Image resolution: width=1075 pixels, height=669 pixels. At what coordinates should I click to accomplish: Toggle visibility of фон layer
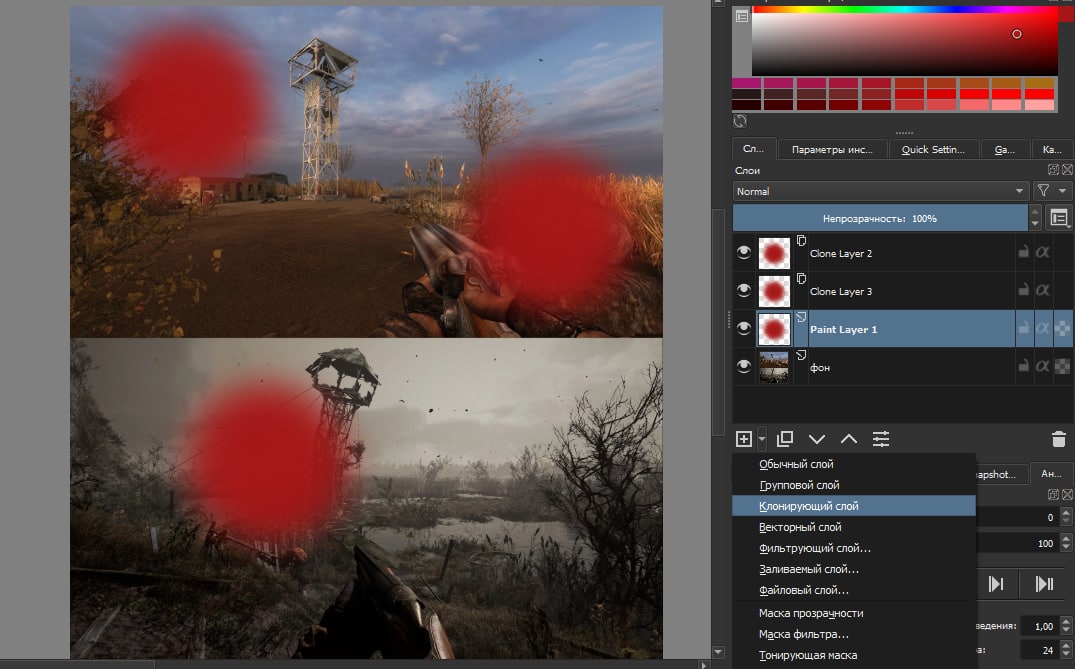[x=743, y=367]
